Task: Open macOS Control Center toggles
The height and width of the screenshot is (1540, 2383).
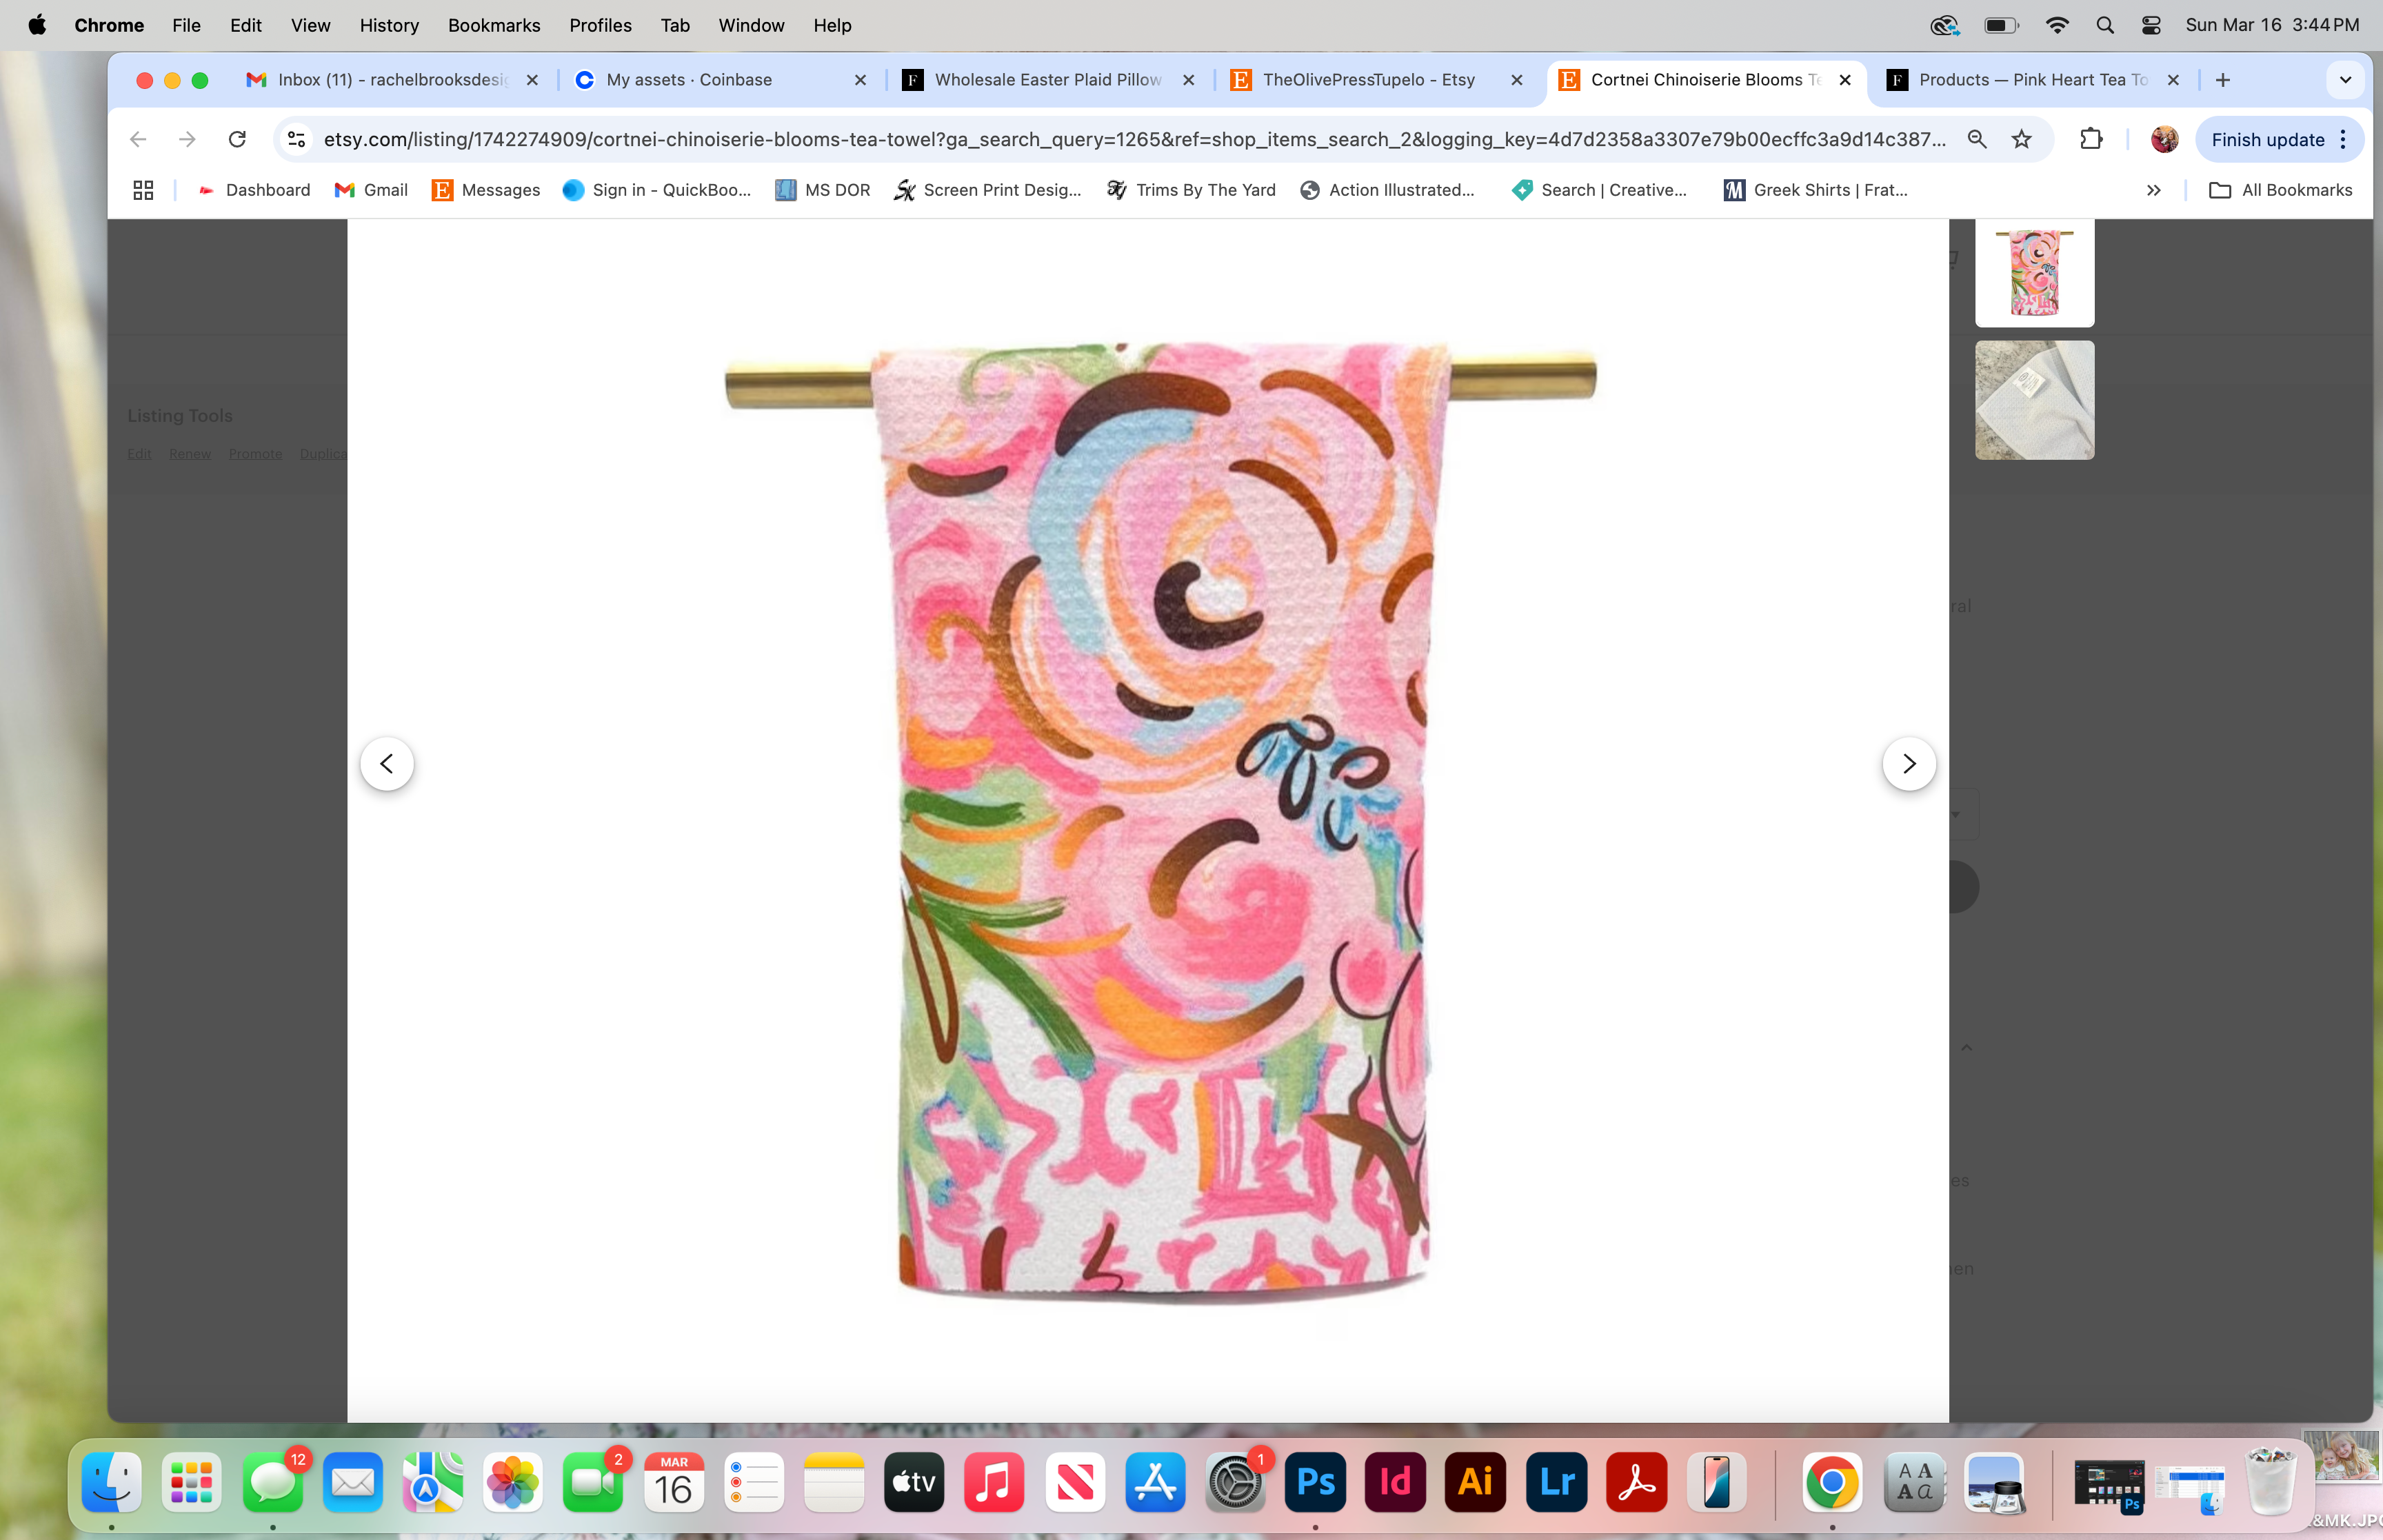Action: pos(2150,25)
